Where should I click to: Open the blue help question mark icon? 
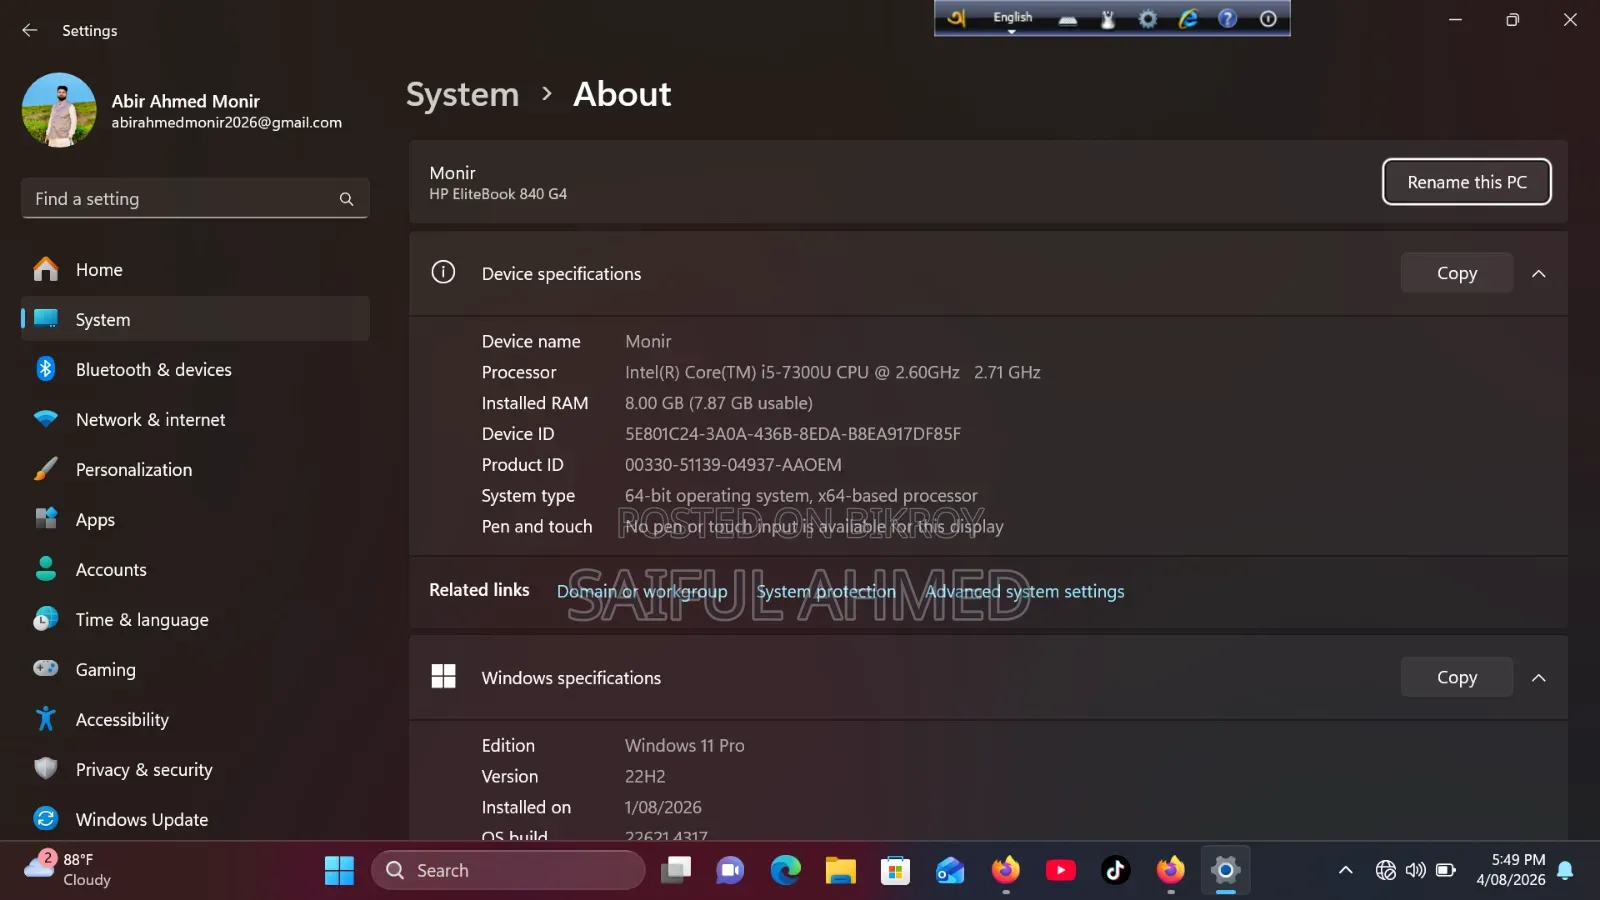click(x=1228, y=19)
